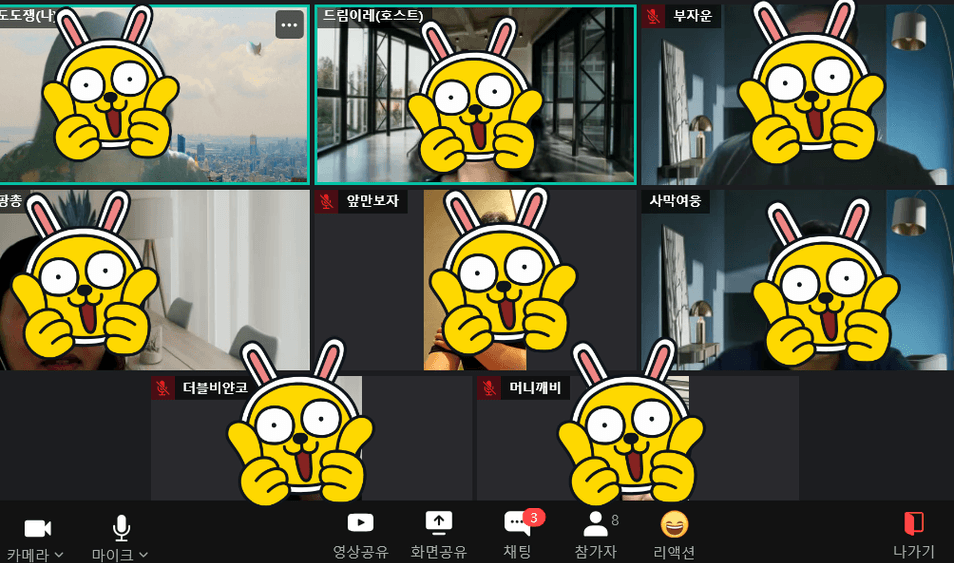Click the 부자운 name label
This screenshot has width=954, height=563.
click(692, 16)
